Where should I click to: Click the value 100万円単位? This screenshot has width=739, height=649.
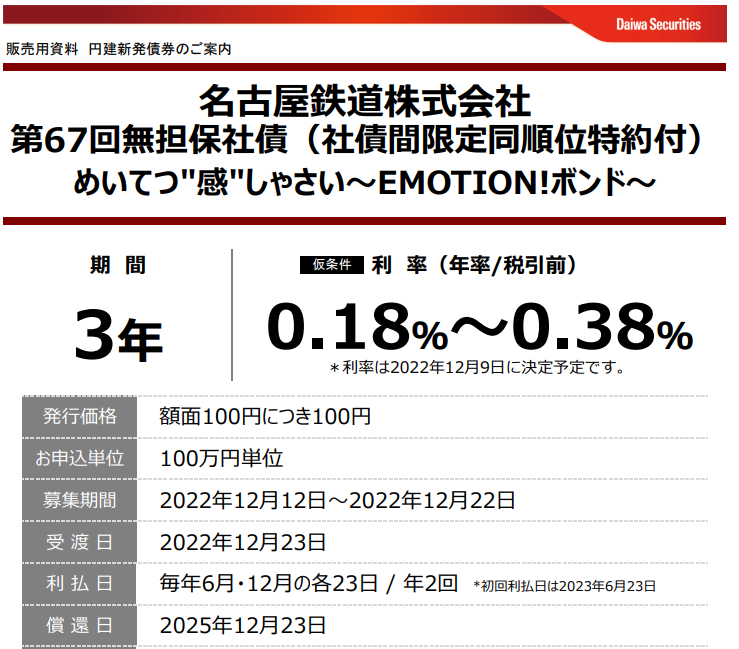pos(222,459)
